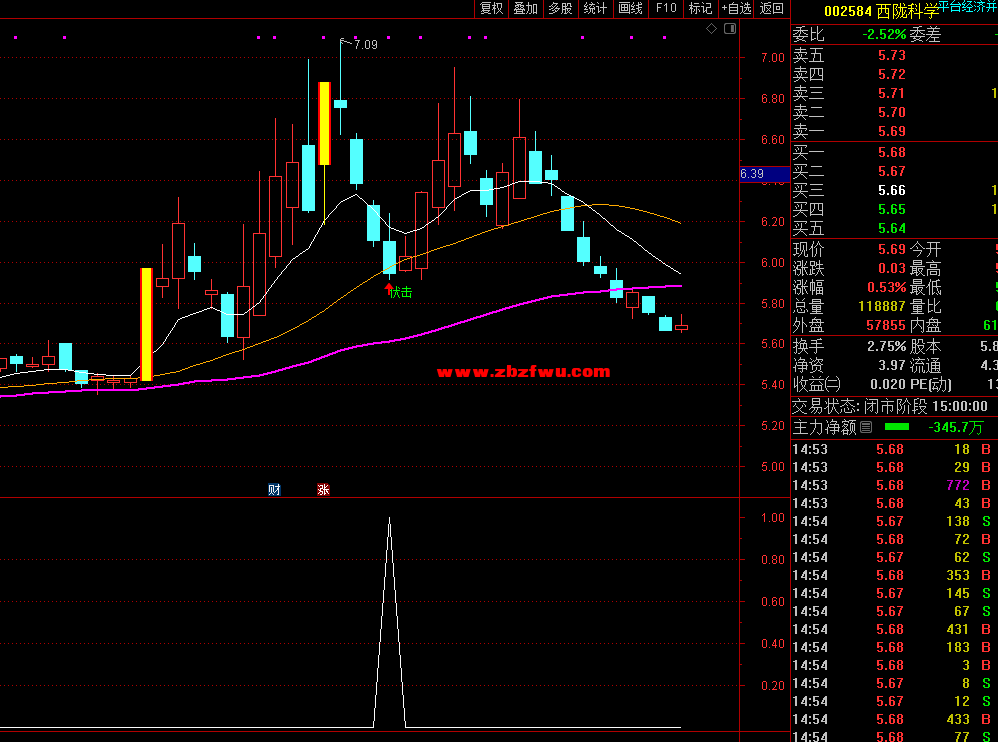Click 返回 to go back

(772, 9)
